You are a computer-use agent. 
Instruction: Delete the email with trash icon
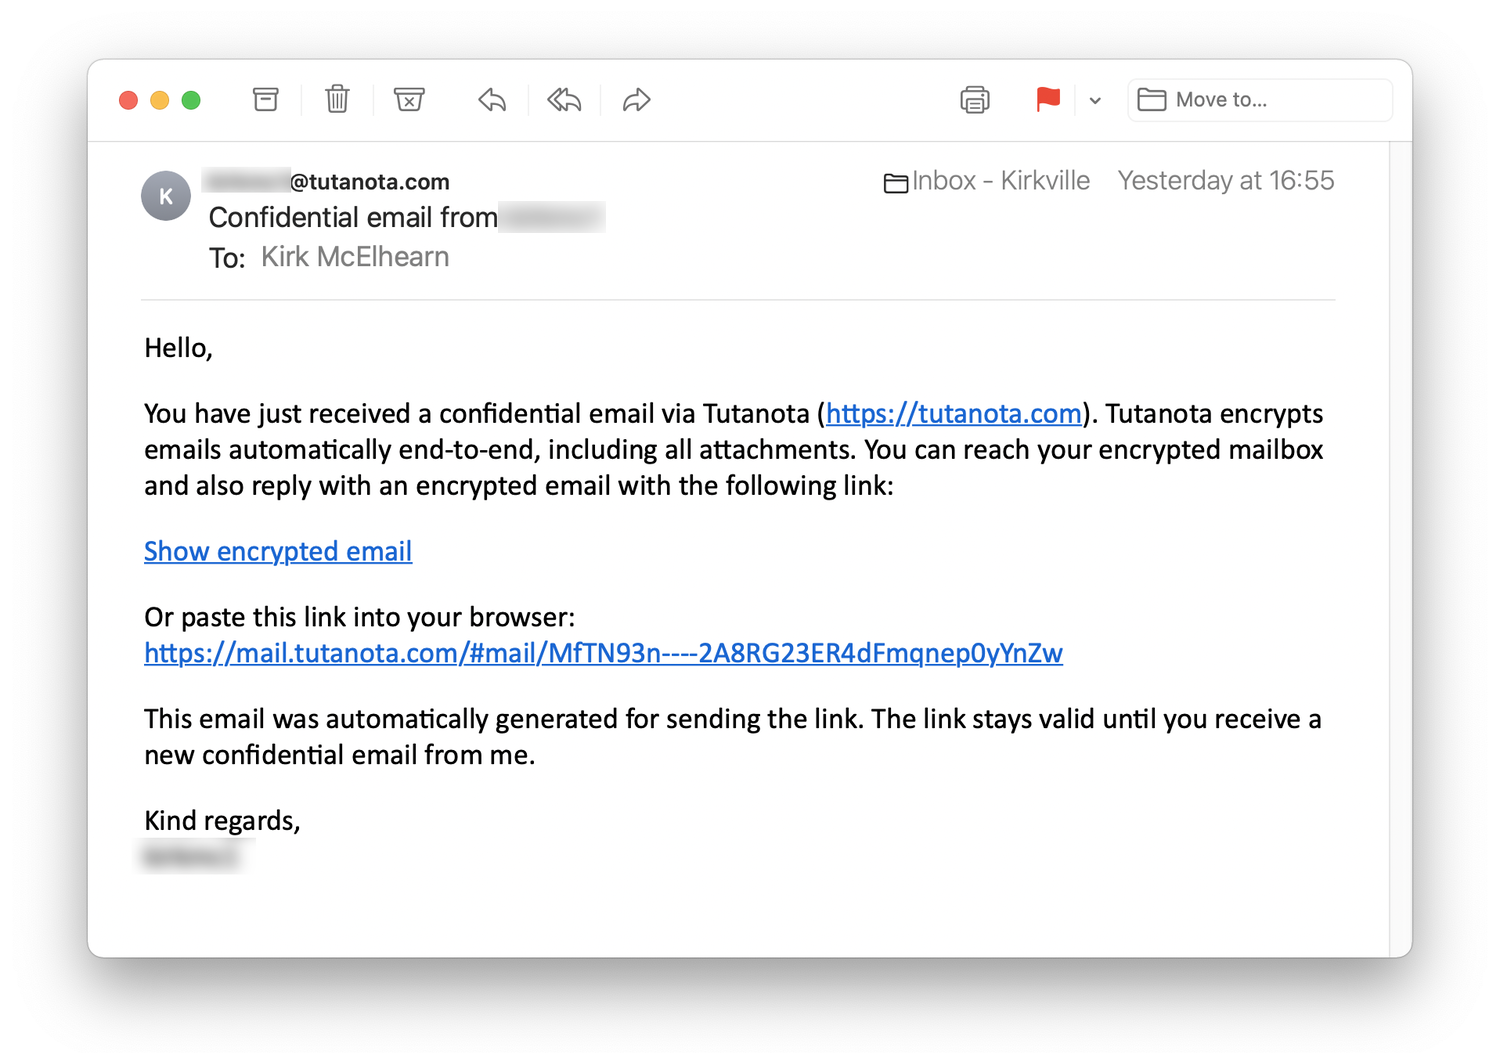tap(337, 99)
